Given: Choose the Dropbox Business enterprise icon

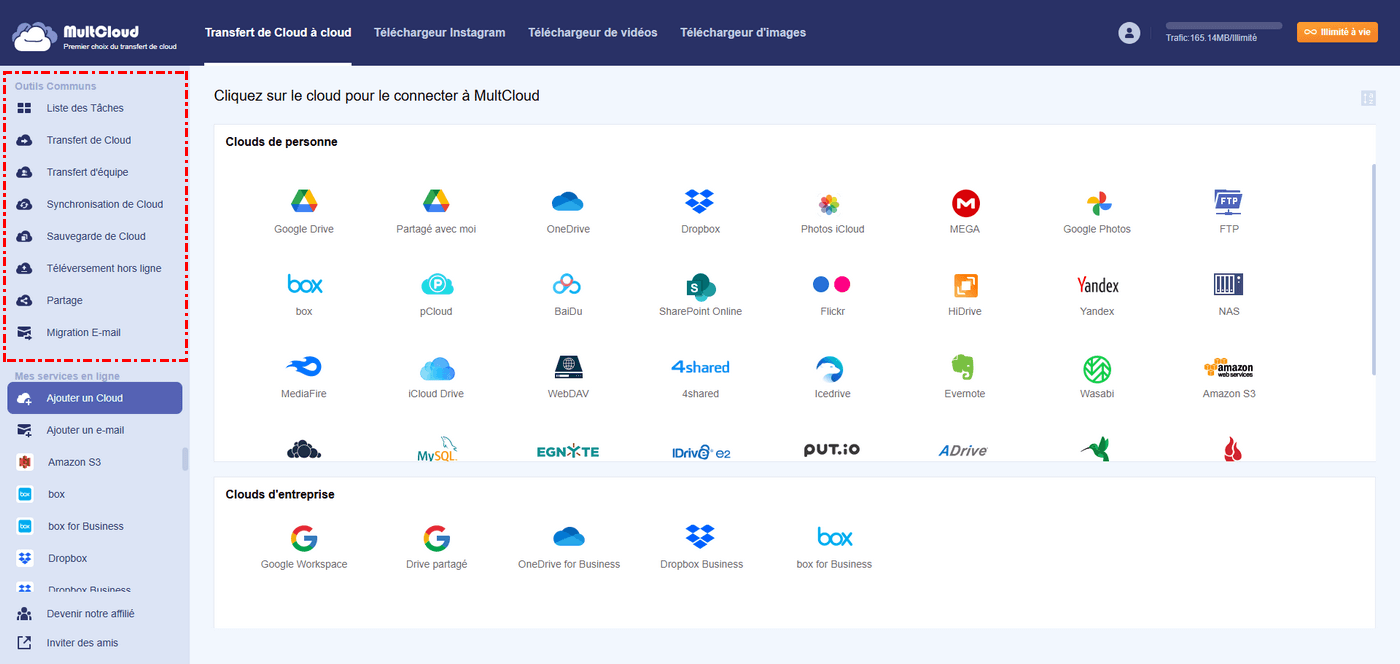Looking at the screenshot, I should pyautogui.click(x=700, y=537).
